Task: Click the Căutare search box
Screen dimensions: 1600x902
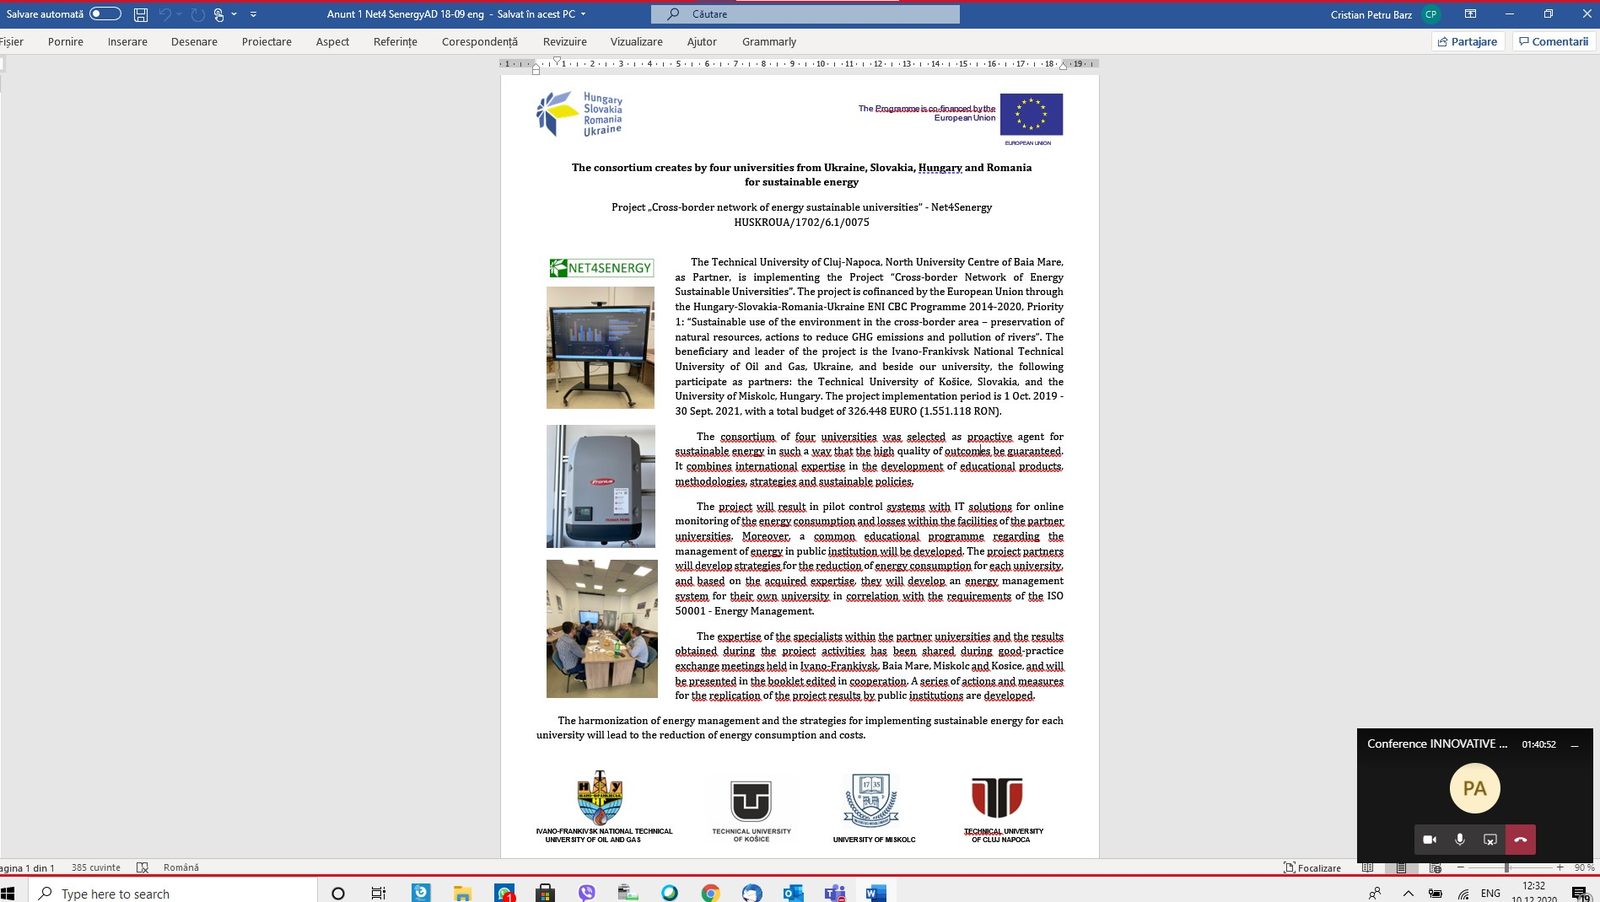Action: tap(805, 14)
